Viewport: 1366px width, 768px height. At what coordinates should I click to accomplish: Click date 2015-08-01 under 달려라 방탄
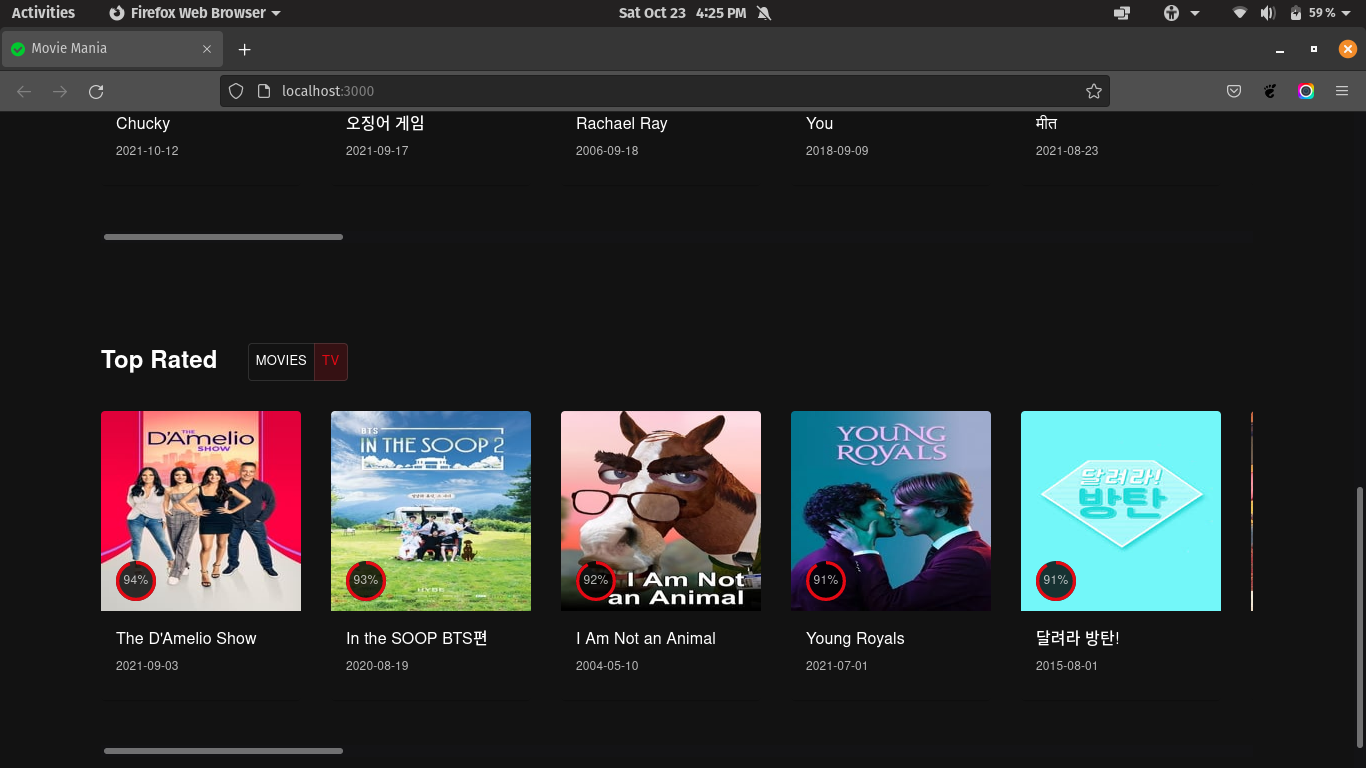(x=1067, y=666)
